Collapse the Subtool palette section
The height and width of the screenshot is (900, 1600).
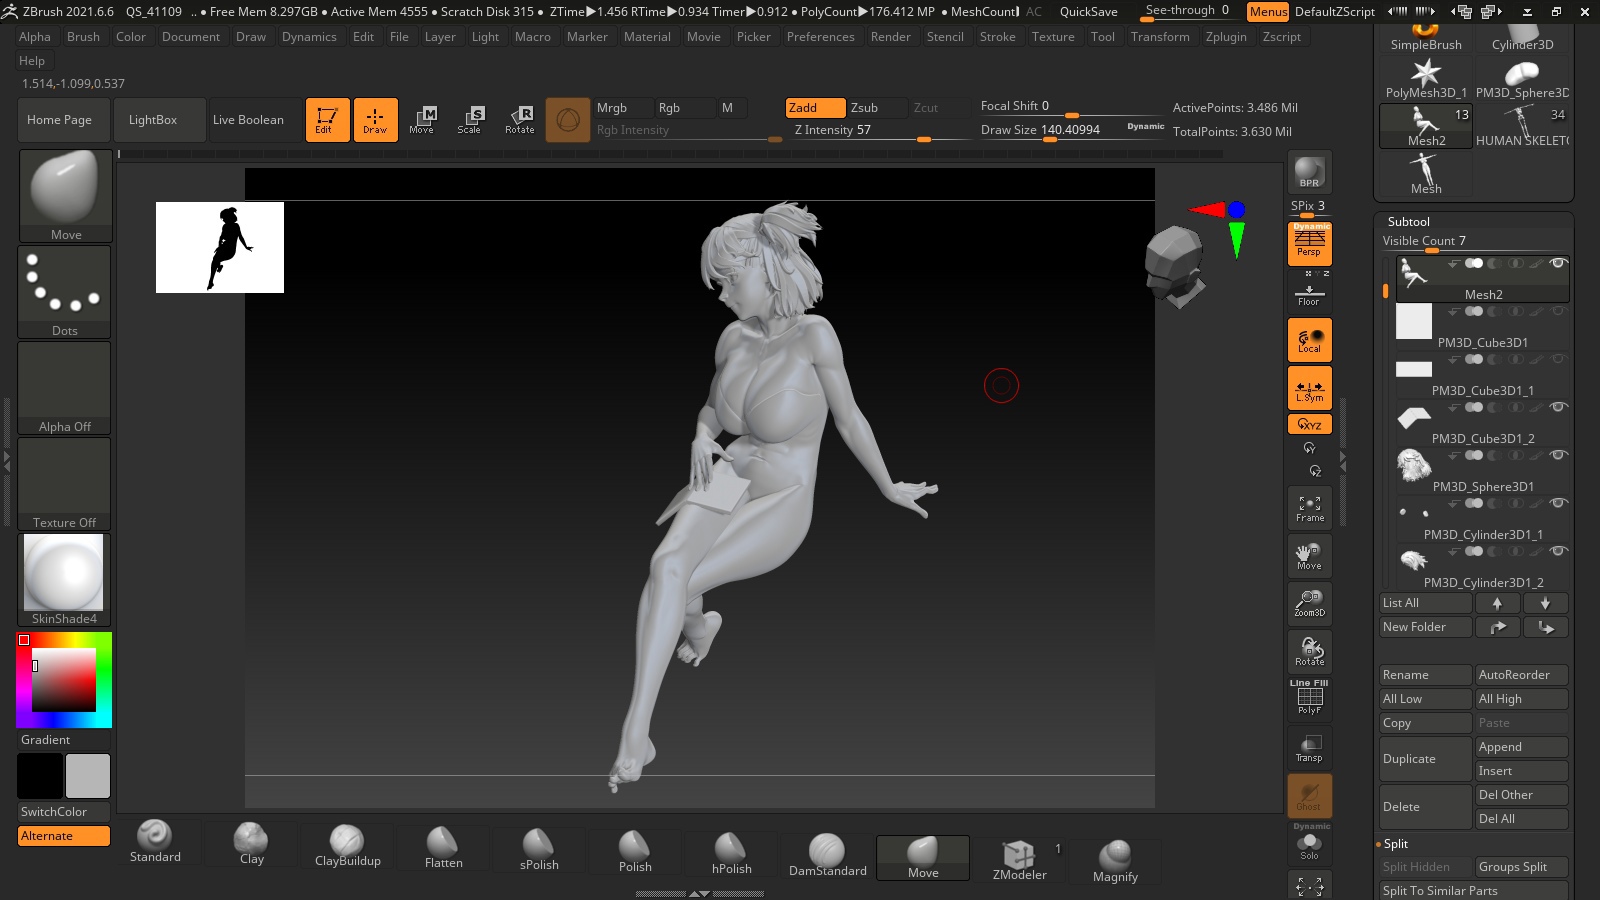click(1408, 222)
